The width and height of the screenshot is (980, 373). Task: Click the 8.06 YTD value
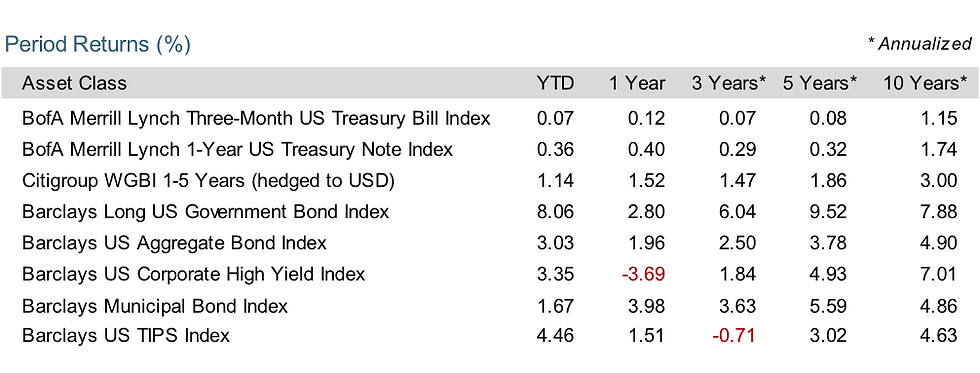pos(555,212)
